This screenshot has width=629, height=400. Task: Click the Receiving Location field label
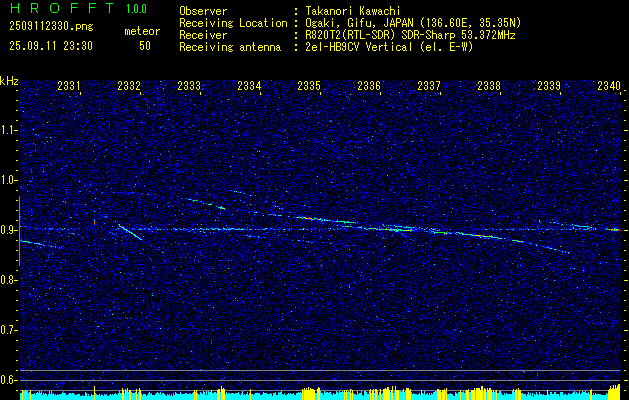(x=233, y=23)
